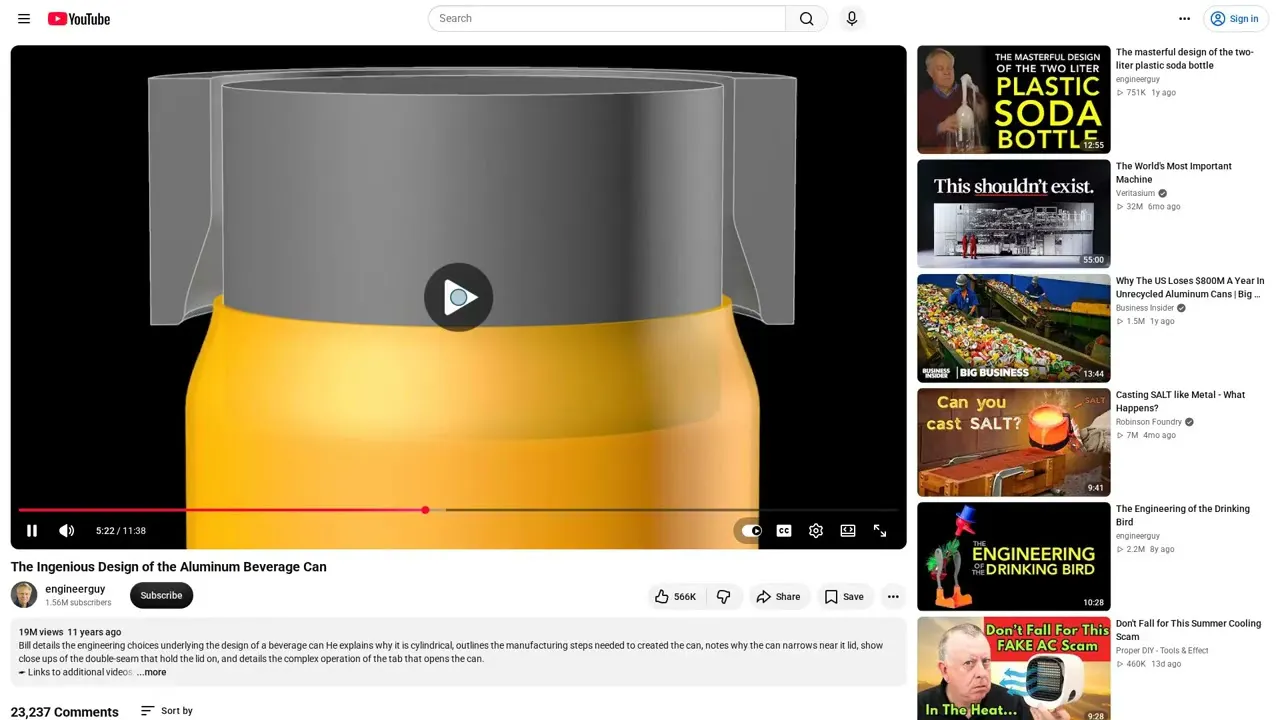Open Fake AC Scam video thumbnail
Image resolution: width=1280 pixels, height=720 pixels.
tap(1014, 668)
